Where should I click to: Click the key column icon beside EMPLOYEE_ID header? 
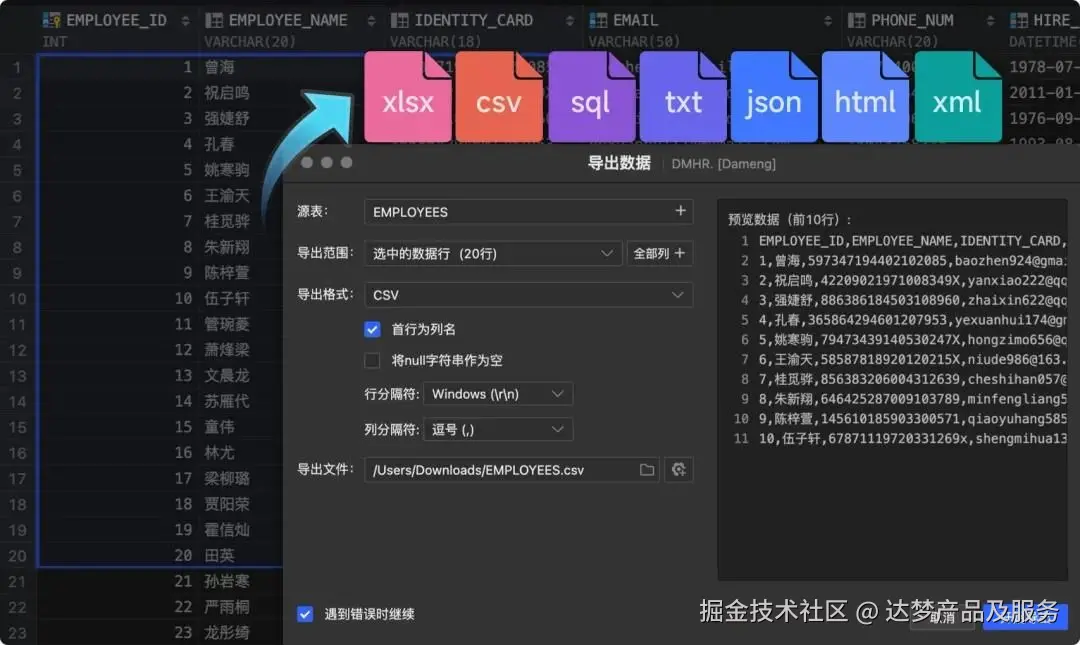(x=52, y=21)
